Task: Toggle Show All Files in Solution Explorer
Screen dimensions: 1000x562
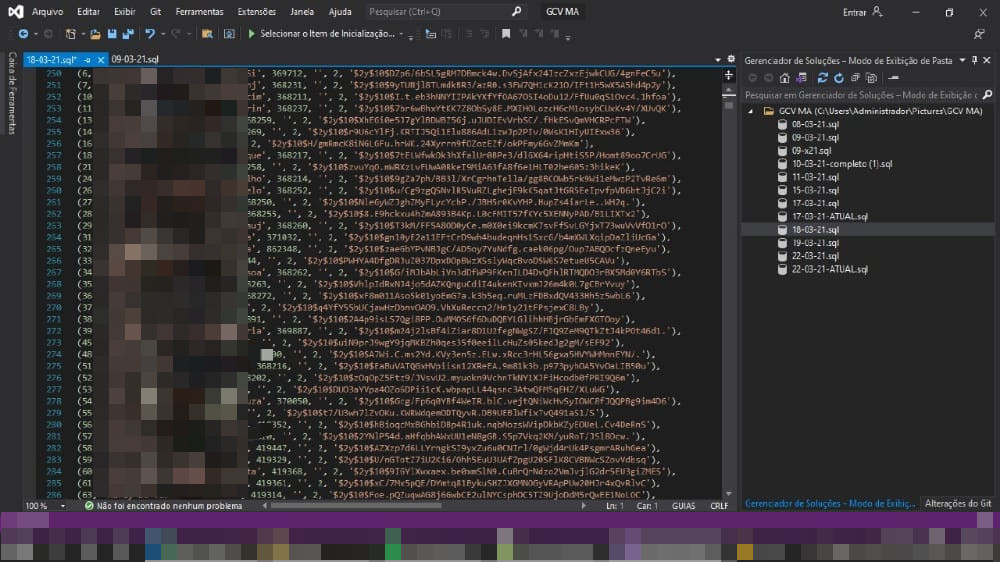Action: coord(872,78)
